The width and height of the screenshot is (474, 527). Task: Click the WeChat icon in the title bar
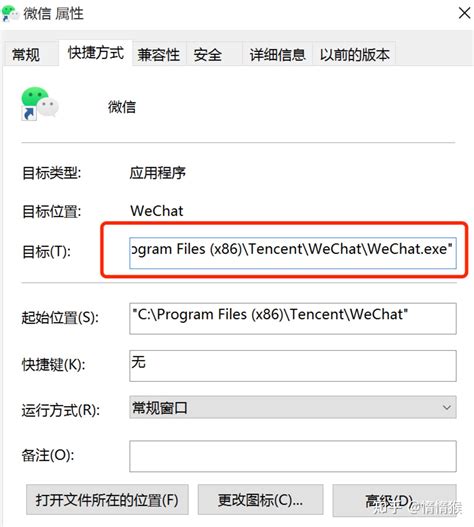[10, 14]
